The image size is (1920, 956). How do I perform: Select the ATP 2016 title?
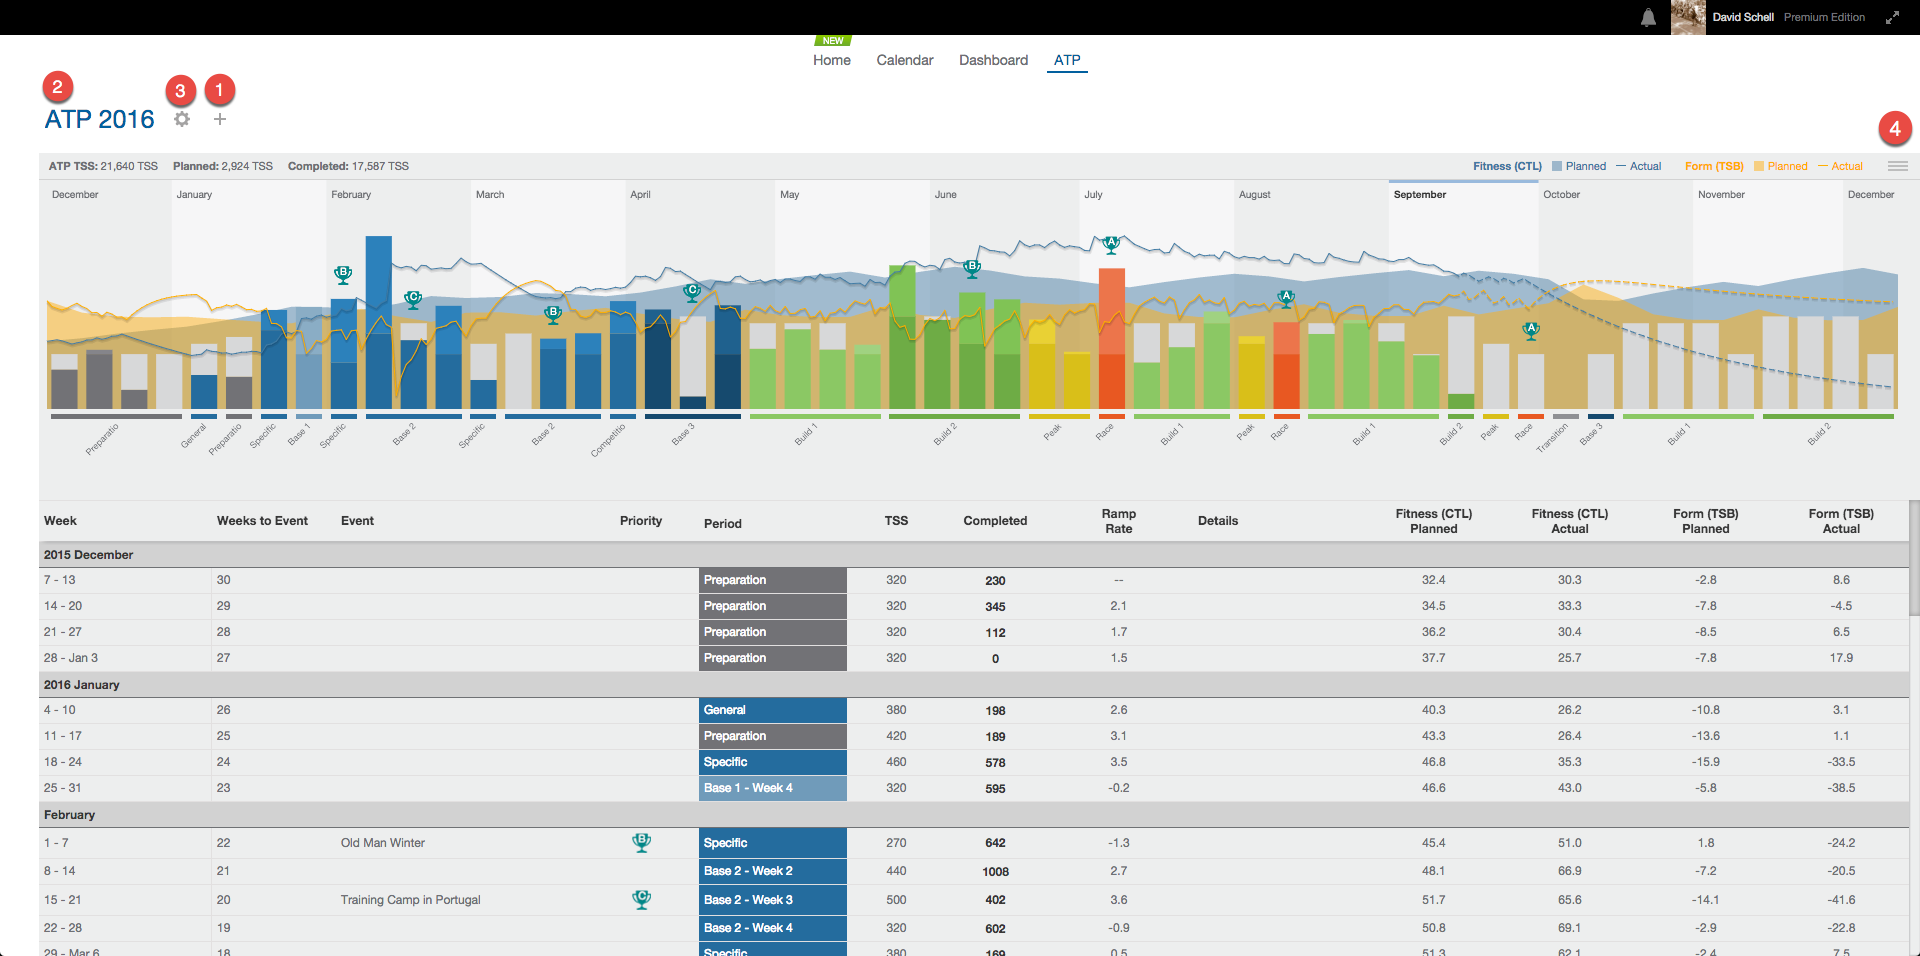point(100,119)
